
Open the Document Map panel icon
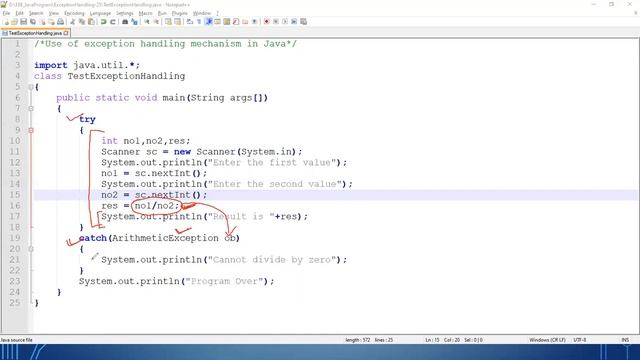point(227,22)
